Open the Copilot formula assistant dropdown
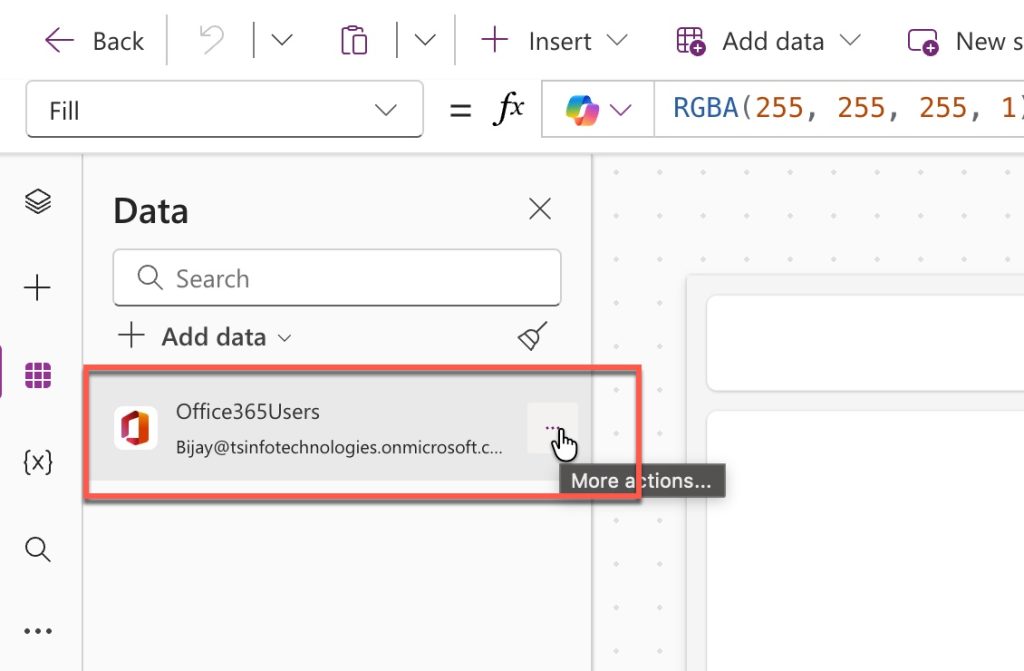This screenshot has width=1024, height=671. click(598, 109)
